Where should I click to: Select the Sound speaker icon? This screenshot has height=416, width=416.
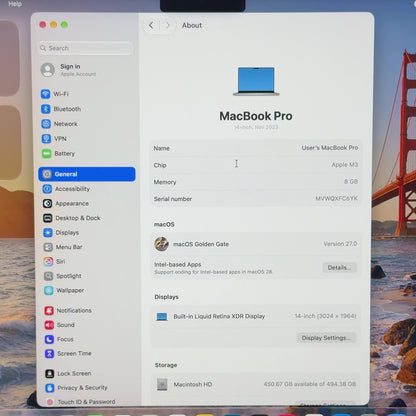click(x=49, y=325)
